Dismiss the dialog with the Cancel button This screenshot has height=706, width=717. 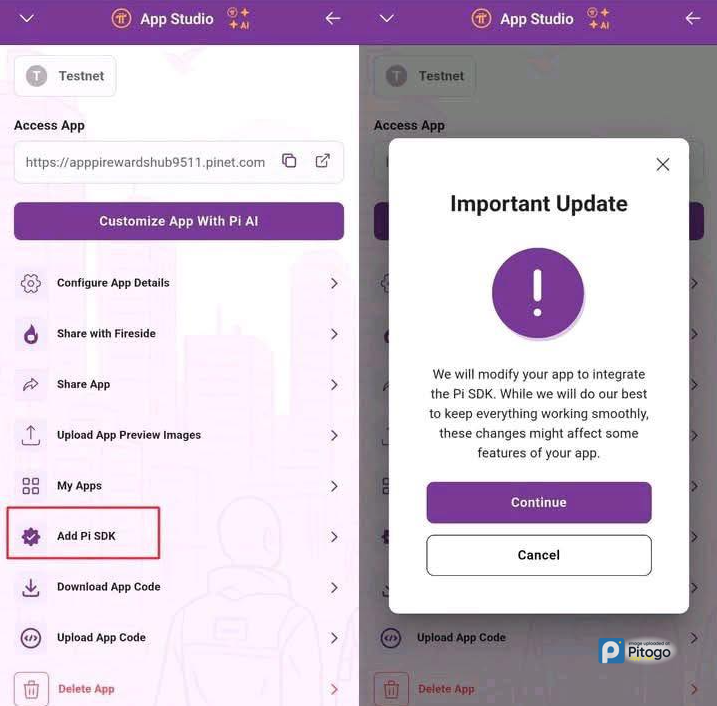pos(539,555)
